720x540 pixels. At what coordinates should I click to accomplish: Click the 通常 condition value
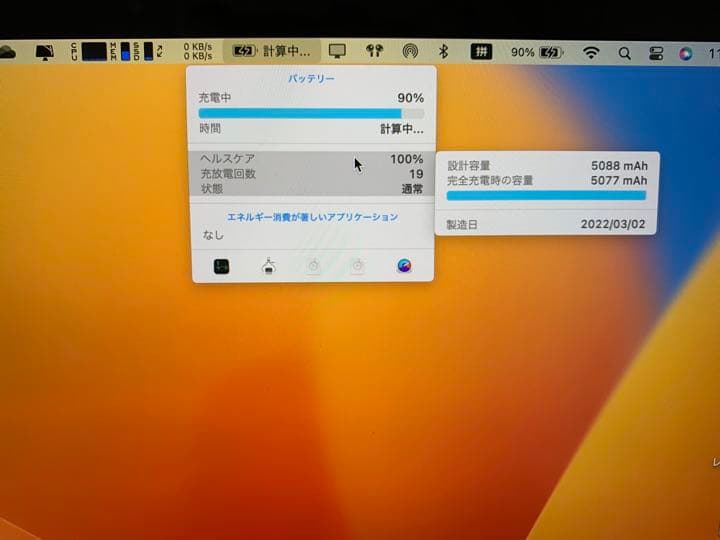click(x=412, y=189)
